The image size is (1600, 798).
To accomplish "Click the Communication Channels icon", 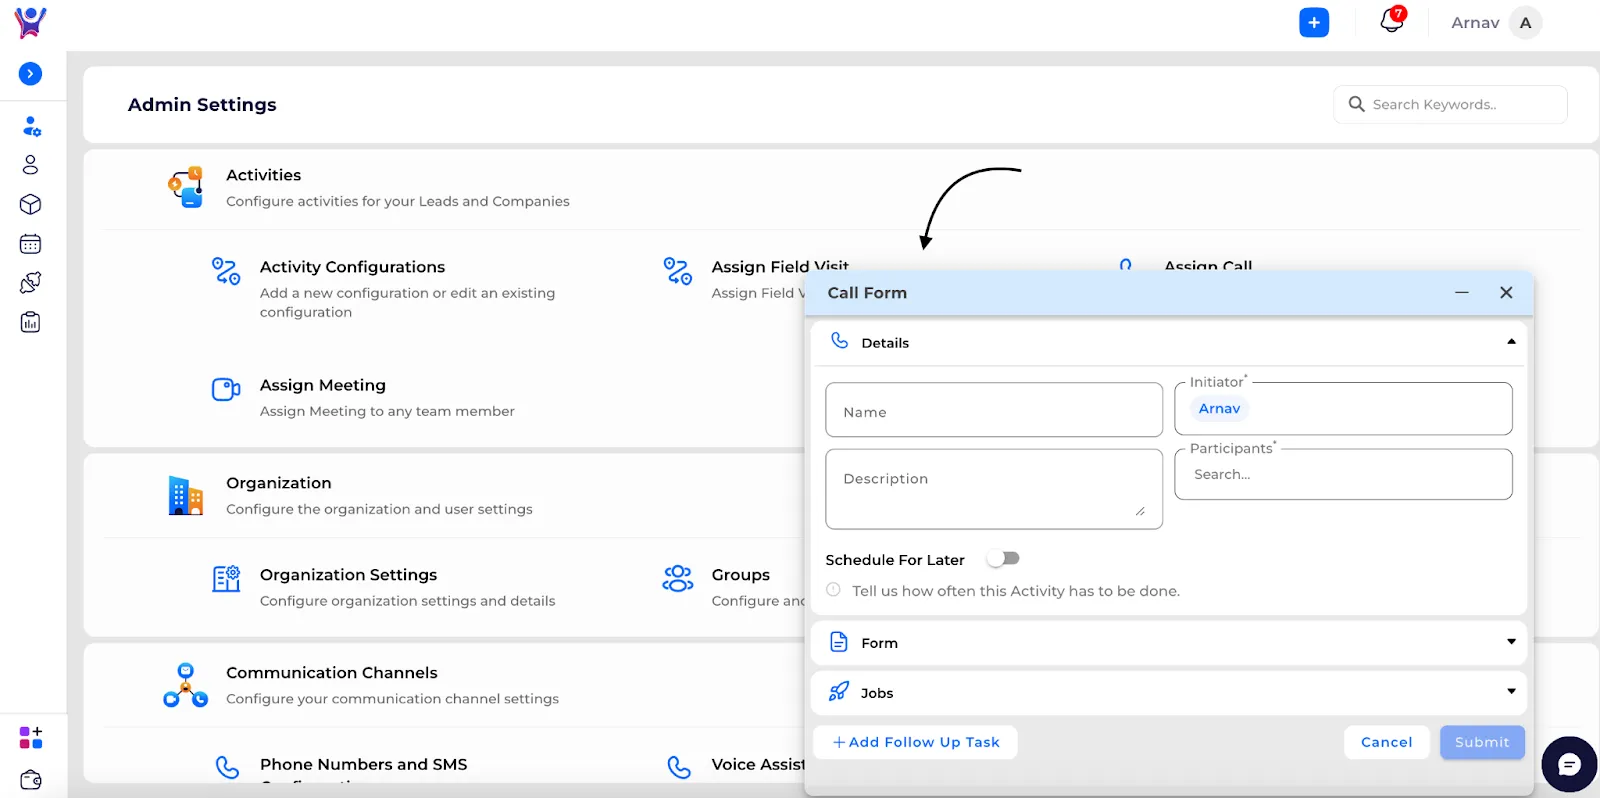I will [x=186, y=685].
